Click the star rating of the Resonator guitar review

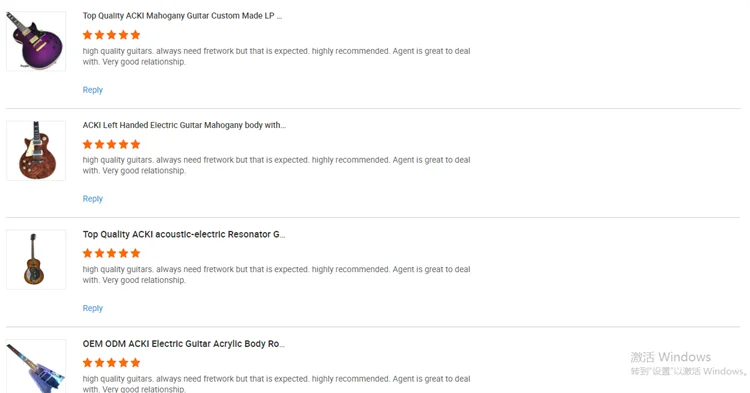[x=111, y=253]
